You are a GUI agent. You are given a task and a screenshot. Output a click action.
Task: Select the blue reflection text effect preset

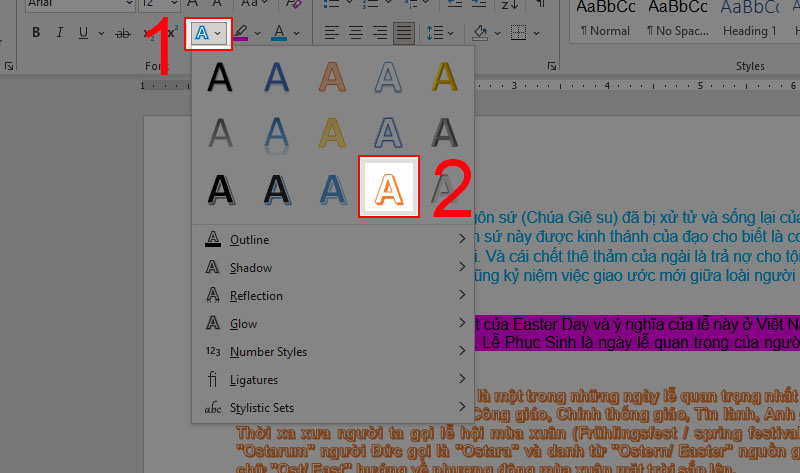click(x=275, y=132)
